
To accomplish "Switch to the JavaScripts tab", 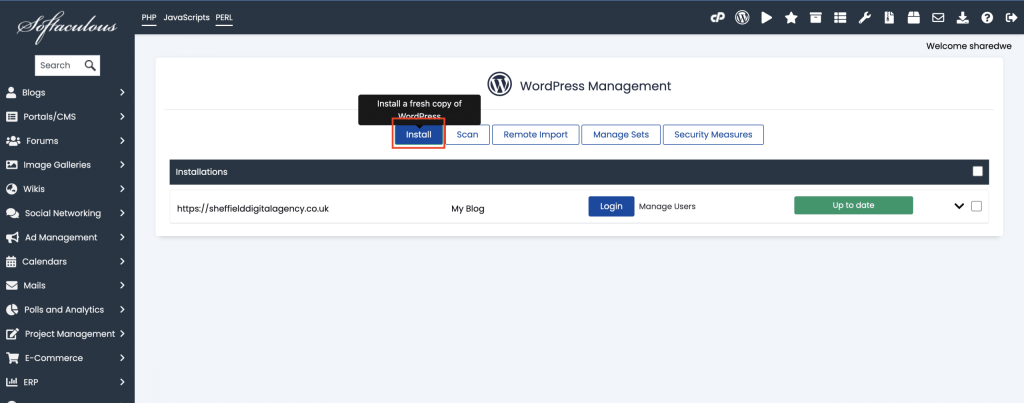I will pyautogui.click(x=186, y=18).
